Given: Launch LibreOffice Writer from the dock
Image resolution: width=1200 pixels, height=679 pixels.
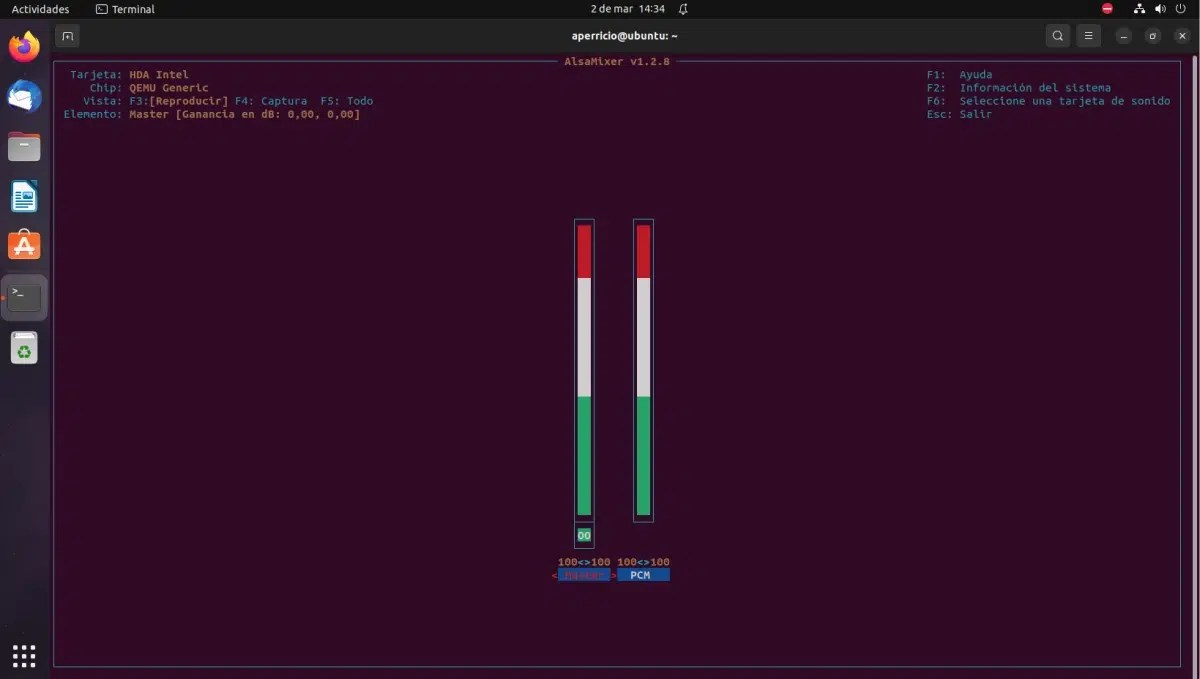Looking at the screenshot, I should (x=23, y=196).
